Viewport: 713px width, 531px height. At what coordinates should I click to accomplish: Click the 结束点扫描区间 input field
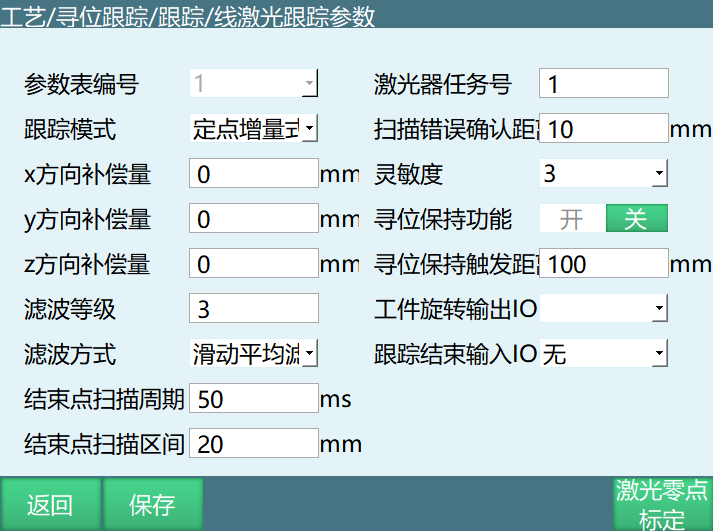click(x=253, y=444)
